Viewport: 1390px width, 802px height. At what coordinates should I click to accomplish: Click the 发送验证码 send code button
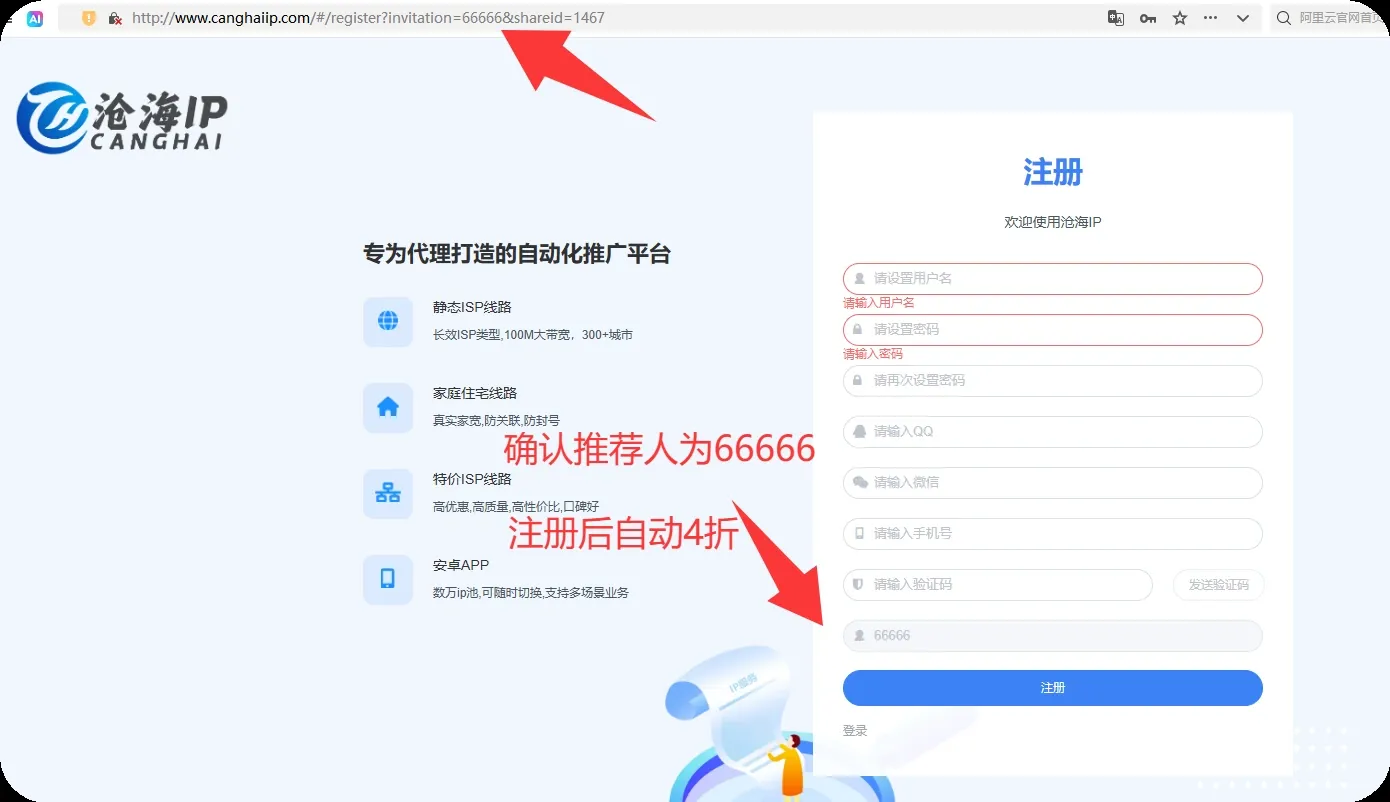point(1218,585)
